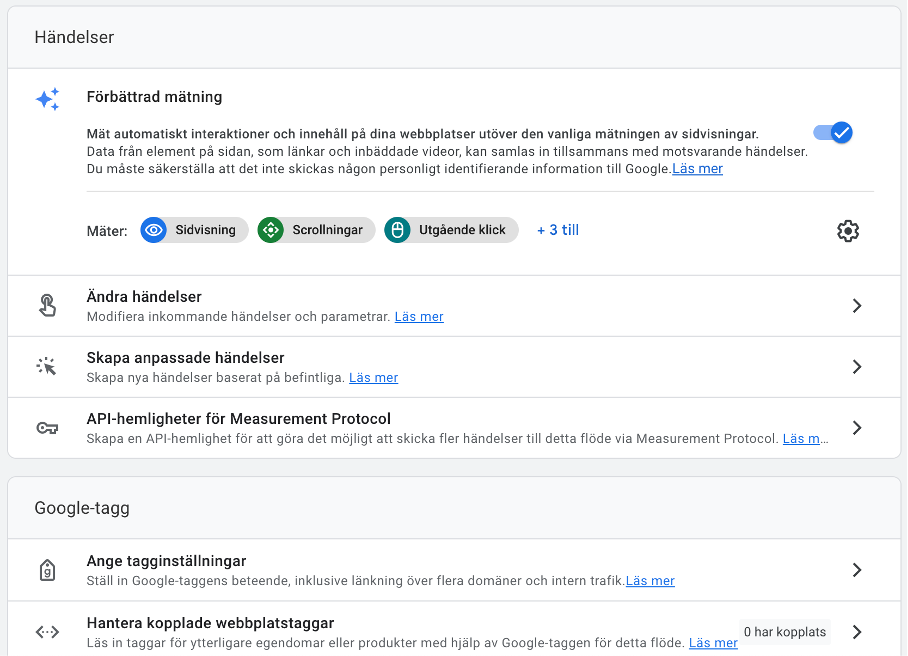The image size is (908, 656).
Task: Open Läs mer link for kopplade webbplatstaggar
Action: coord(713,643)
